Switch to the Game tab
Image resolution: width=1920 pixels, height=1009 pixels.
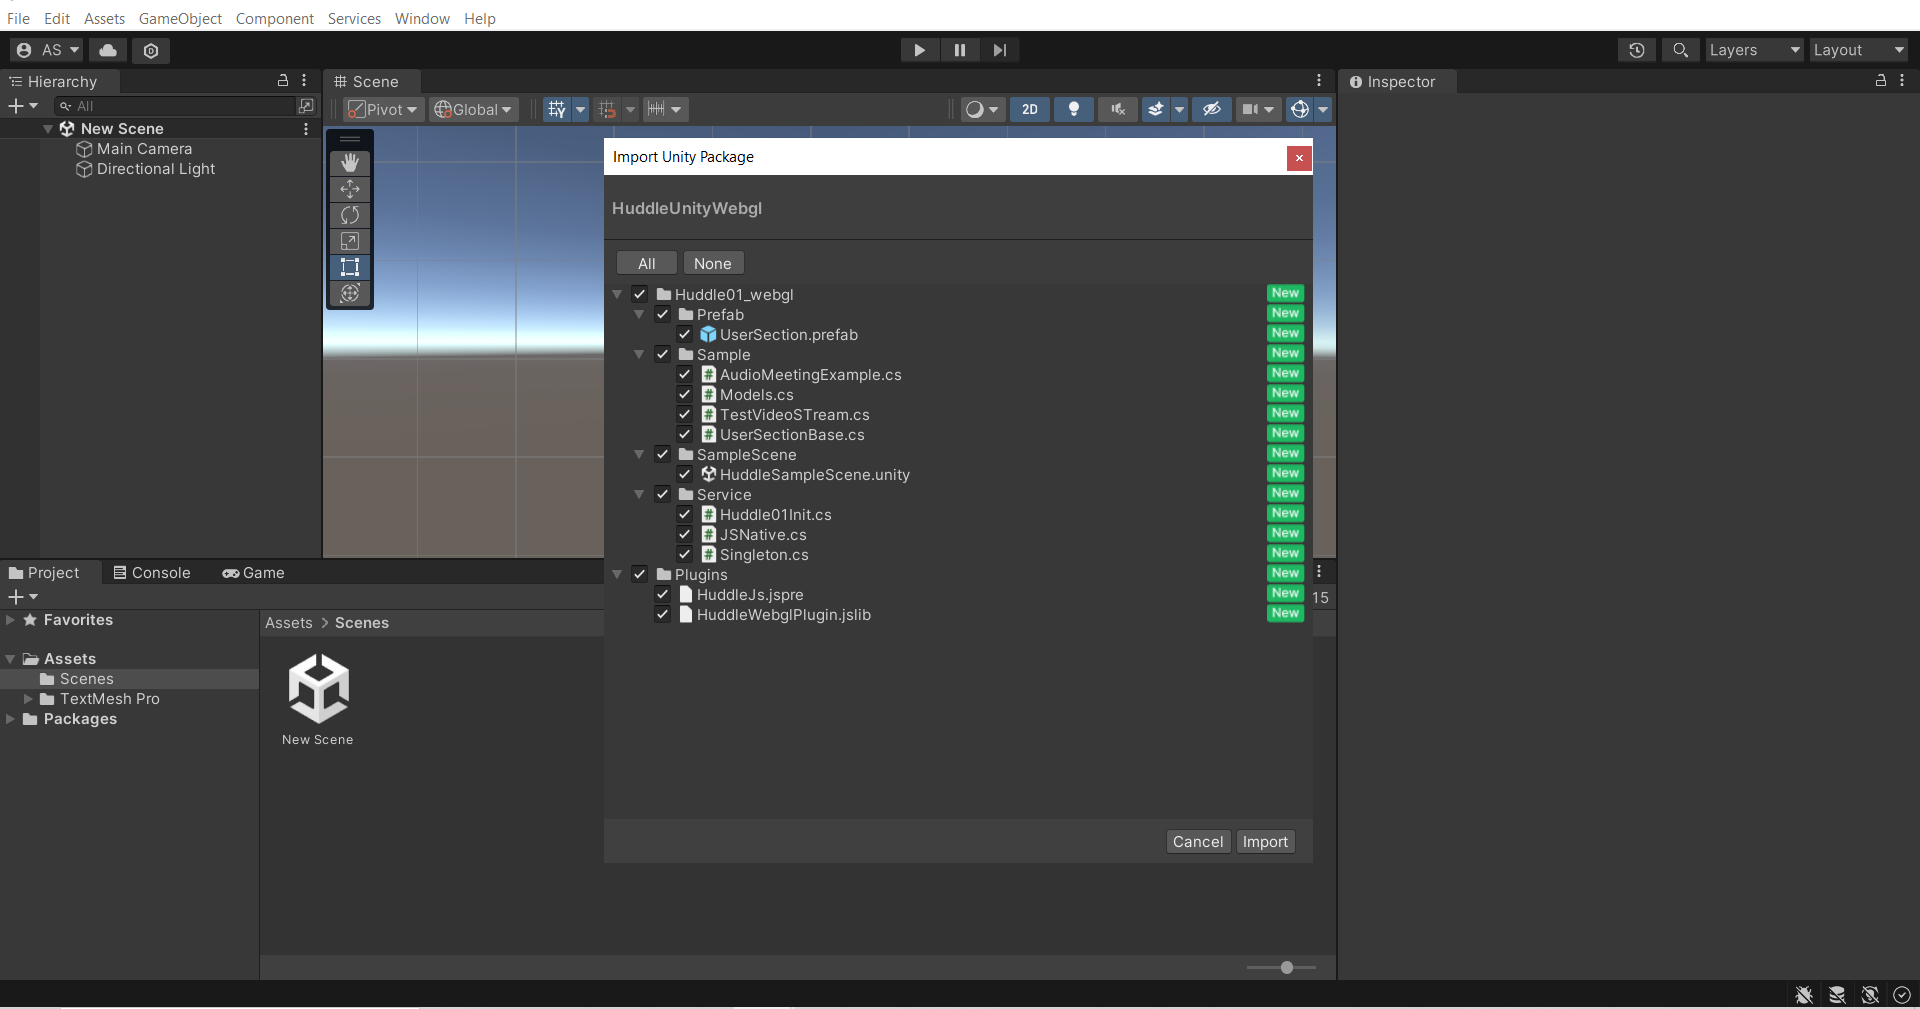[x=253, y=573]
